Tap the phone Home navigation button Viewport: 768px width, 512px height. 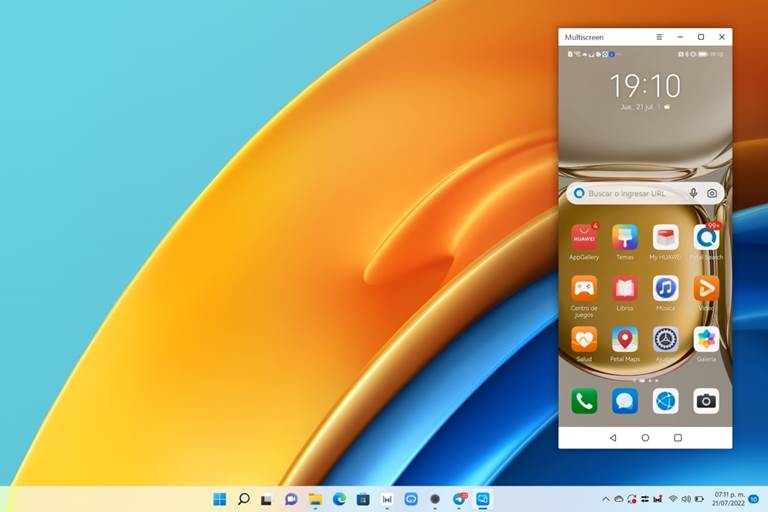click(645, 438)
